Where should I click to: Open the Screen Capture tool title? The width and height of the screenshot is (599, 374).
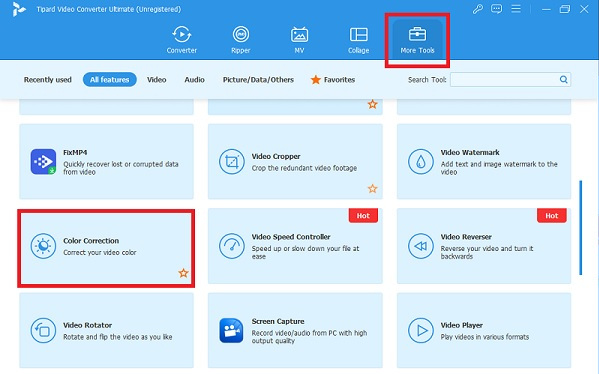[x=278, y=321]
